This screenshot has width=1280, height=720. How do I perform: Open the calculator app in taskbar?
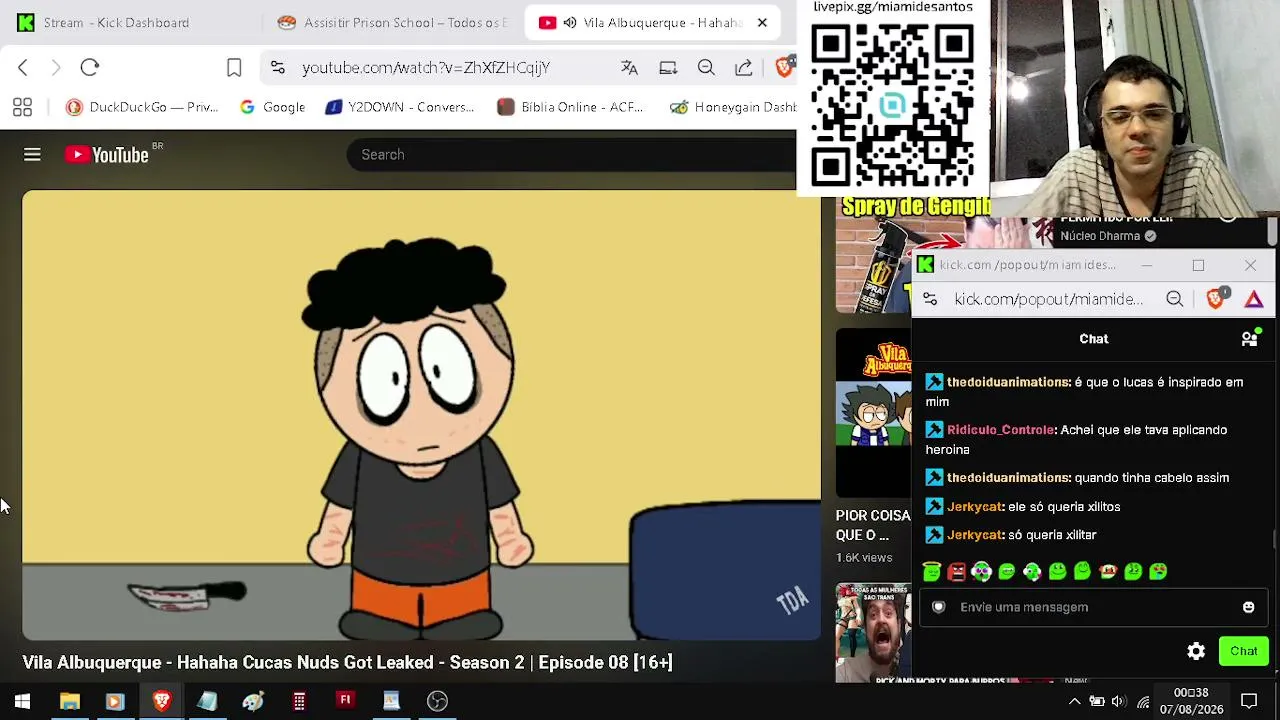(299, 701)
